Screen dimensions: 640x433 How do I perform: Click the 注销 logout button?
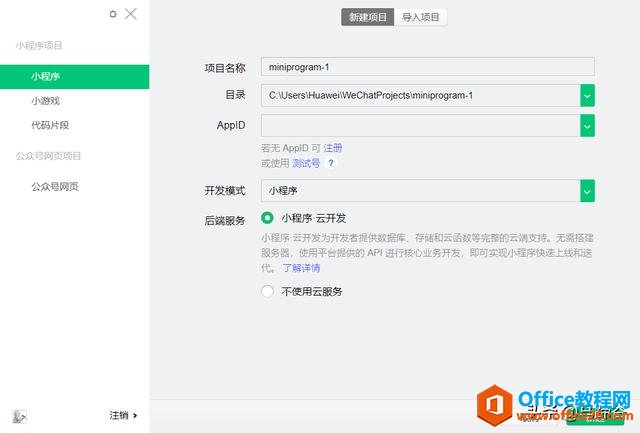(123, 415)
